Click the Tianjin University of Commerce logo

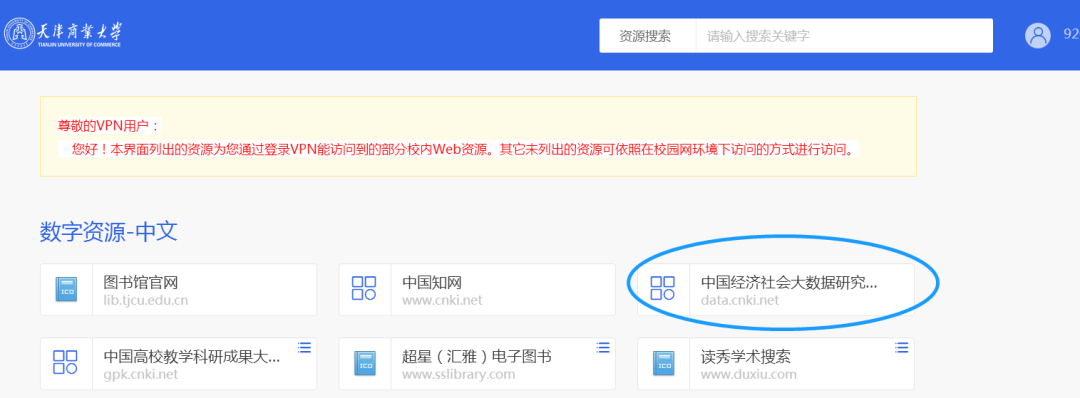(x=63, y=33)
